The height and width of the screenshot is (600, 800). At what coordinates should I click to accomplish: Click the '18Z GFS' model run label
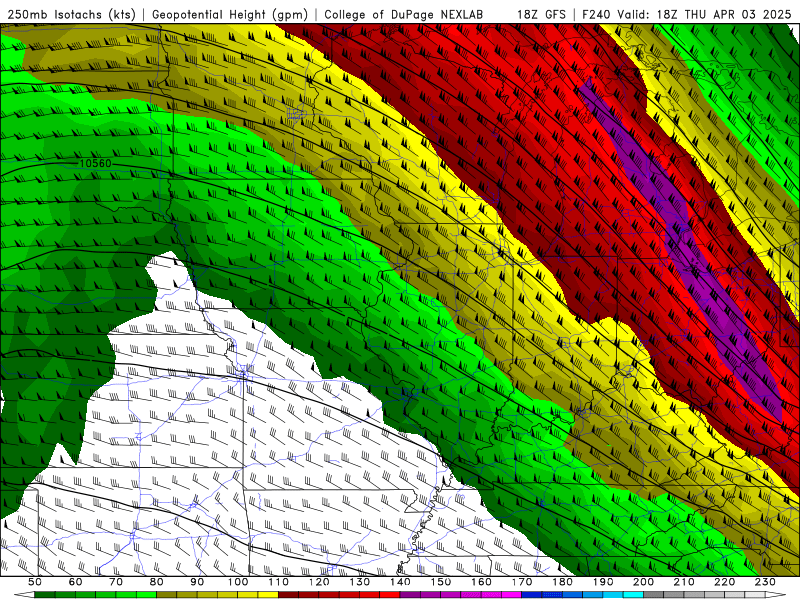541,15
